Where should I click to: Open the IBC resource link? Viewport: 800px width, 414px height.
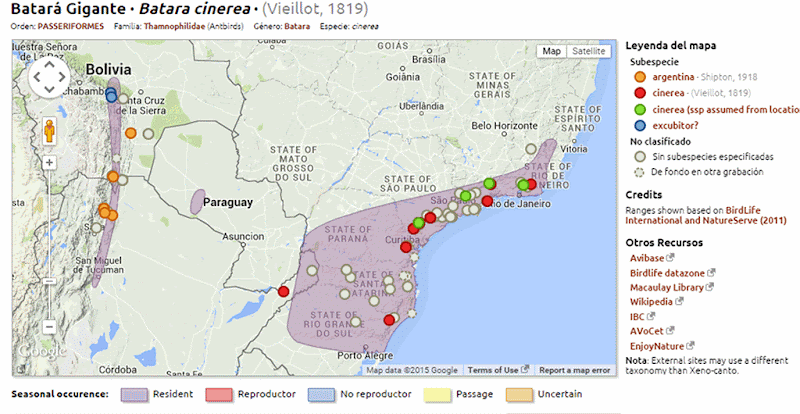pos(637,316)
